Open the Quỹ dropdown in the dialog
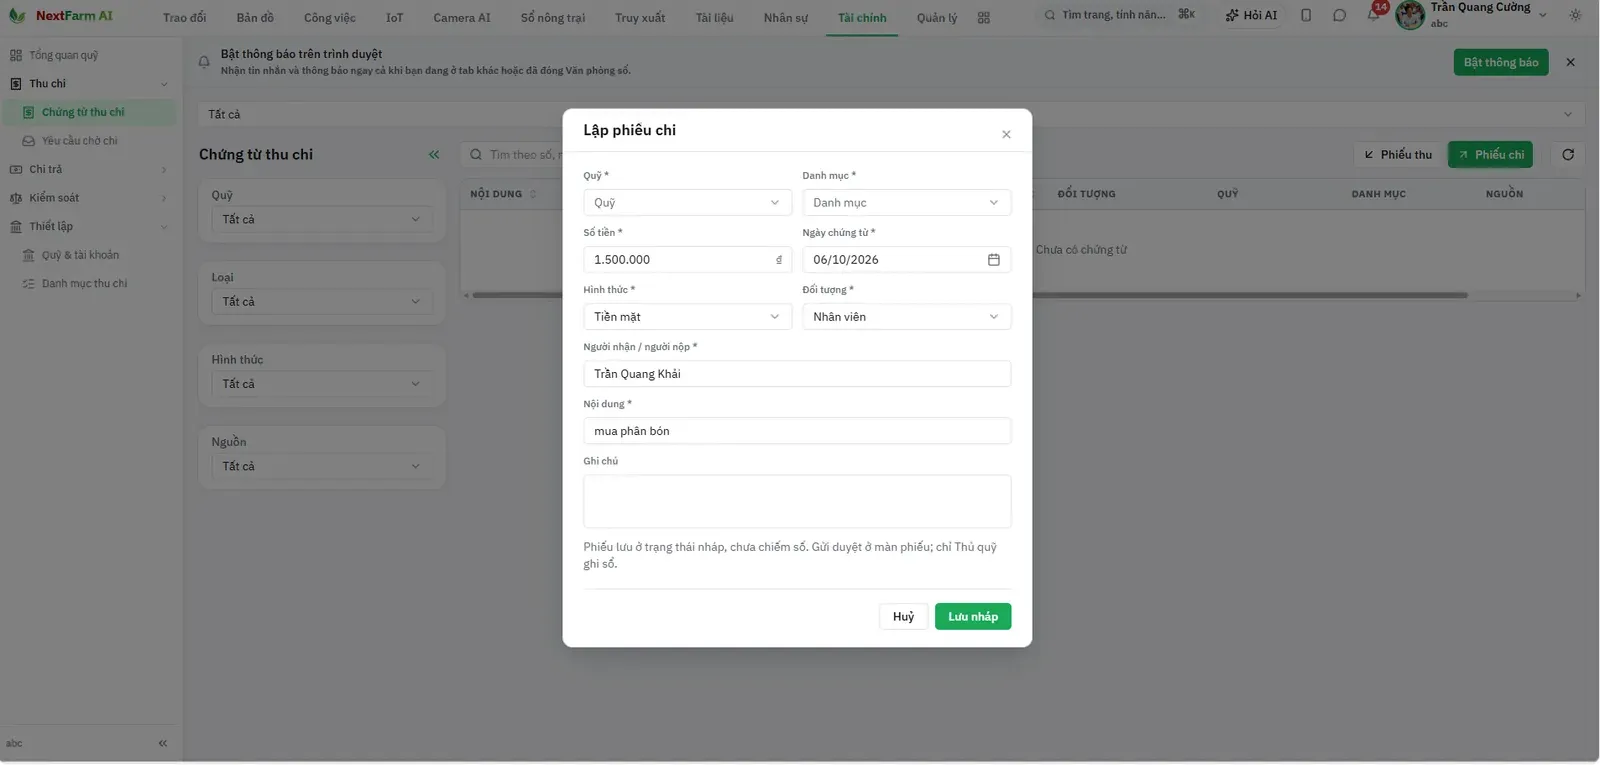Viewport: 1600px width, 765px height. click(687, 203)
